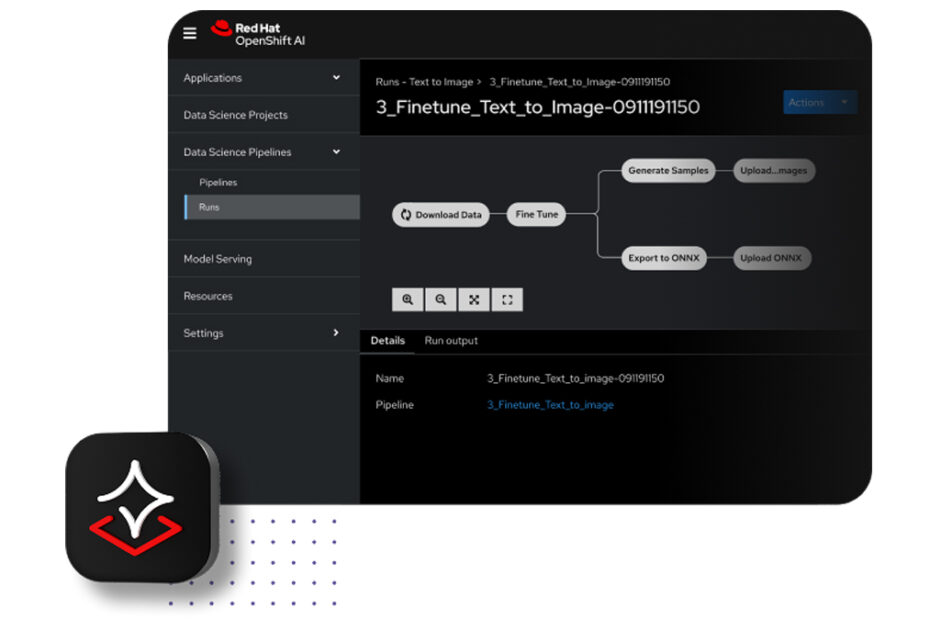Viewport: 930px width, 620px height.
Task: Select the Download Data pipeline node
Action: pyautogui.click(x=441, y=215)
